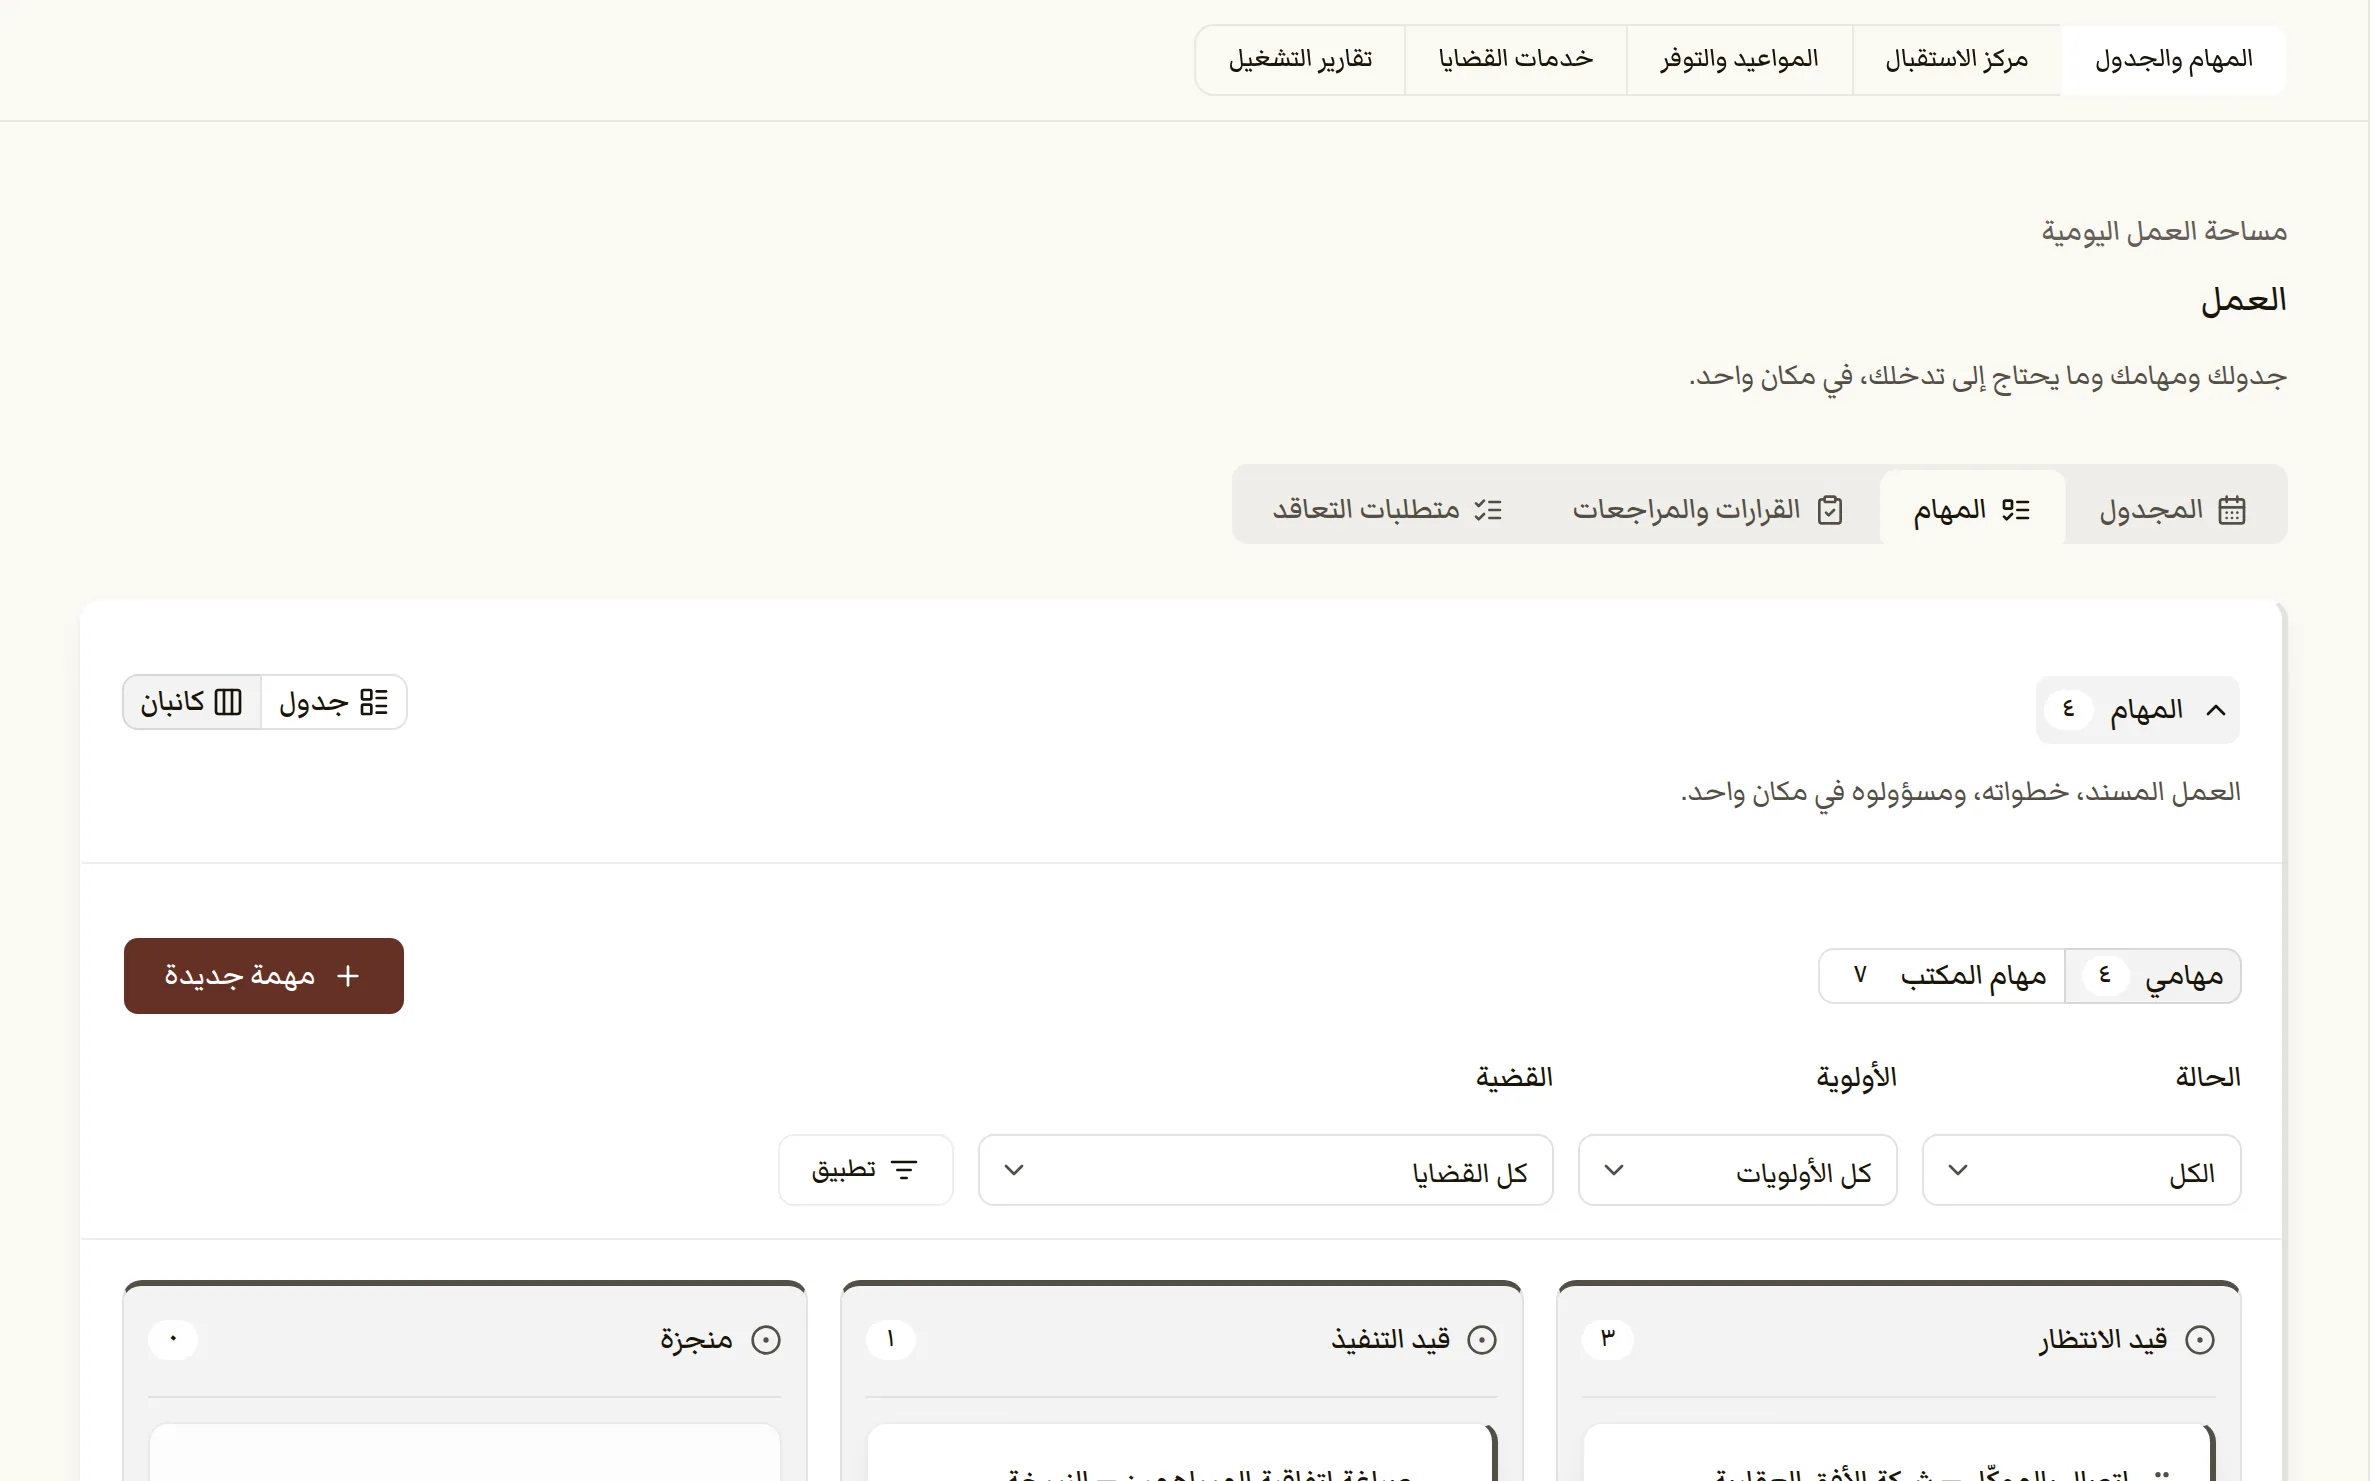Open the كل الأولويات priority dropdown

click(1737, 1170)
